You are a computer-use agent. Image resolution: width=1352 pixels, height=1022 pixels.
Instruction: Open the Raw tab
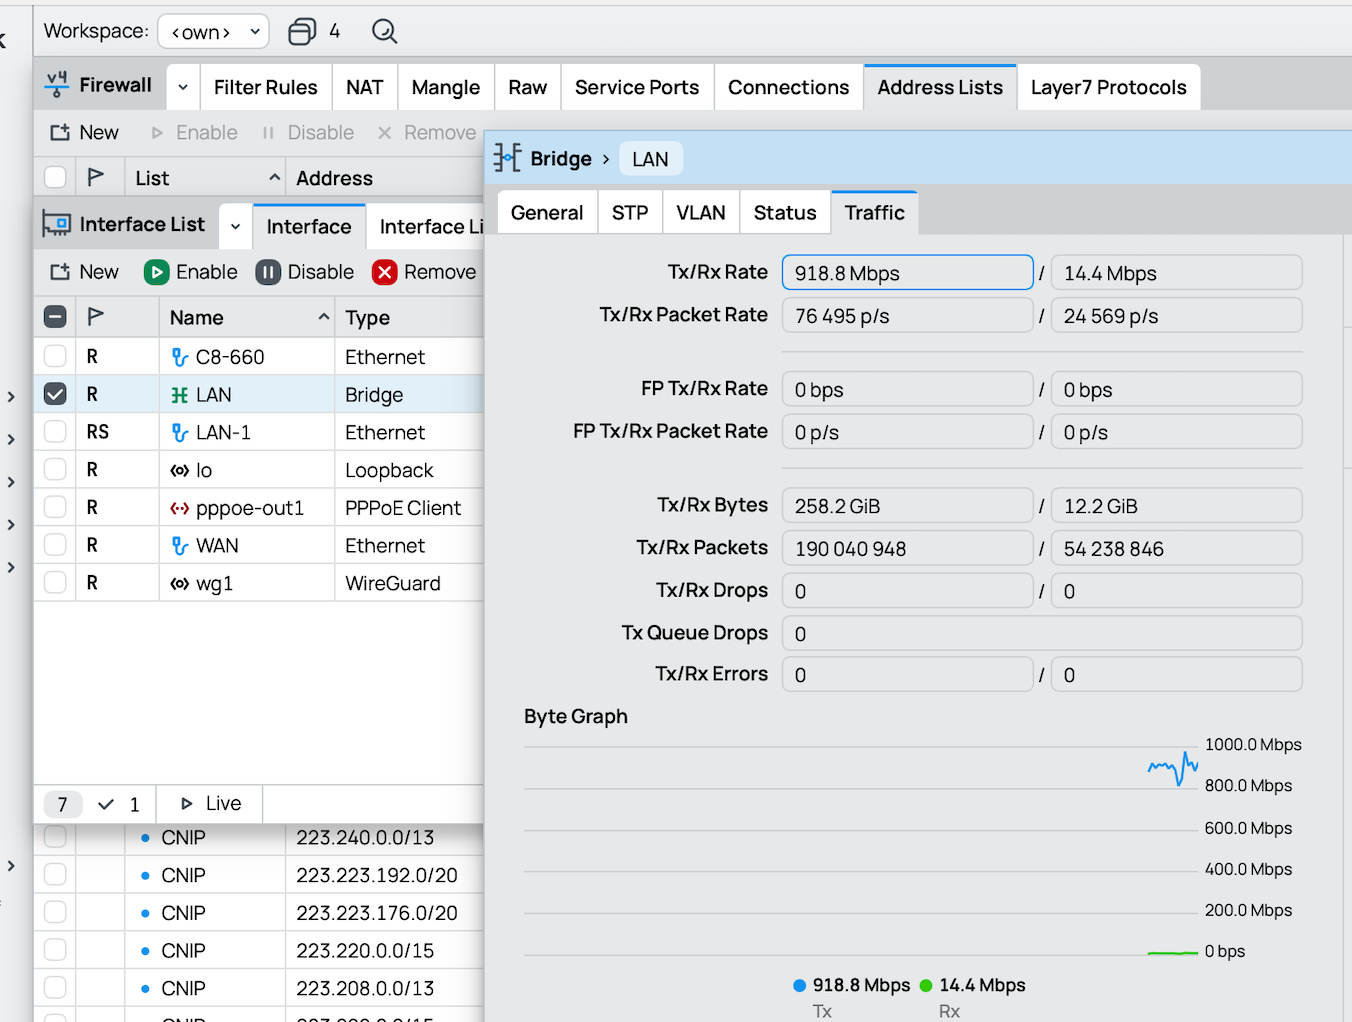coord(528,87)
